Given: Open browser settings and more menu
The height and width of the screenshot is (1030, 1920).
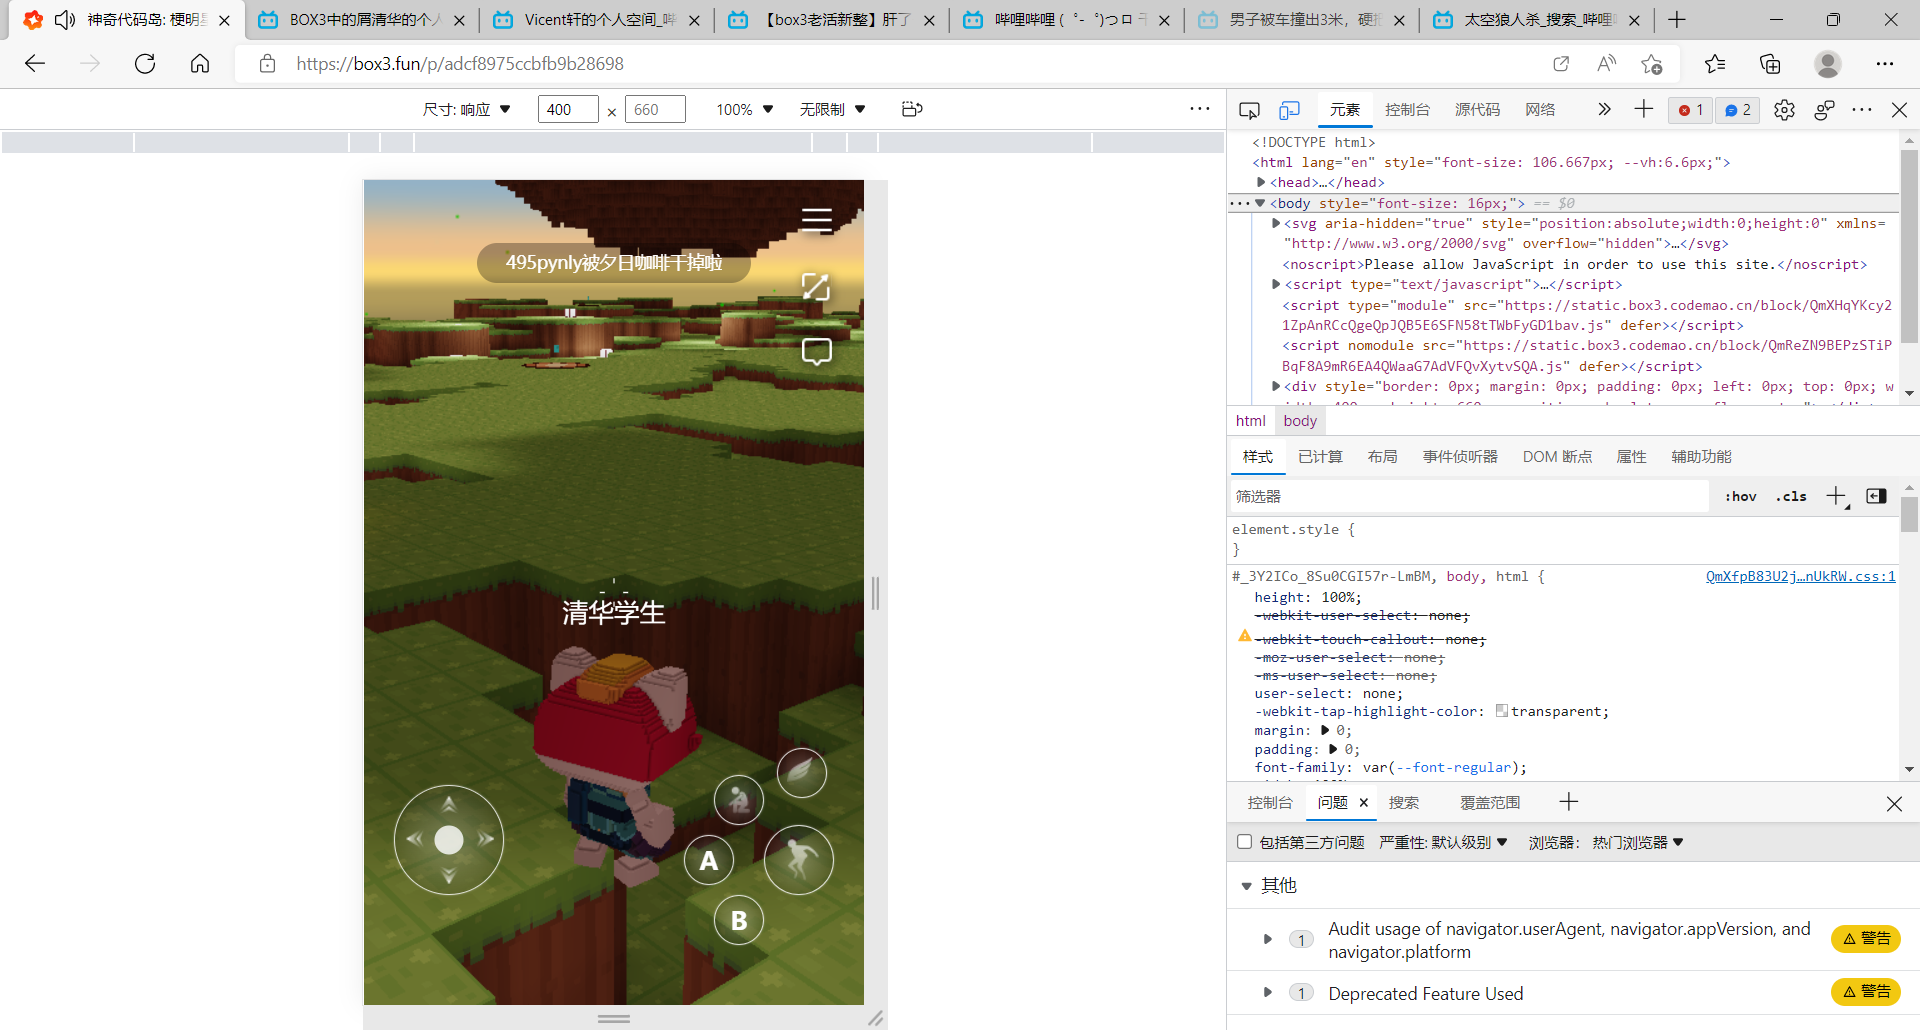Looking at the screenshot, I should [x=1885, y=64].
